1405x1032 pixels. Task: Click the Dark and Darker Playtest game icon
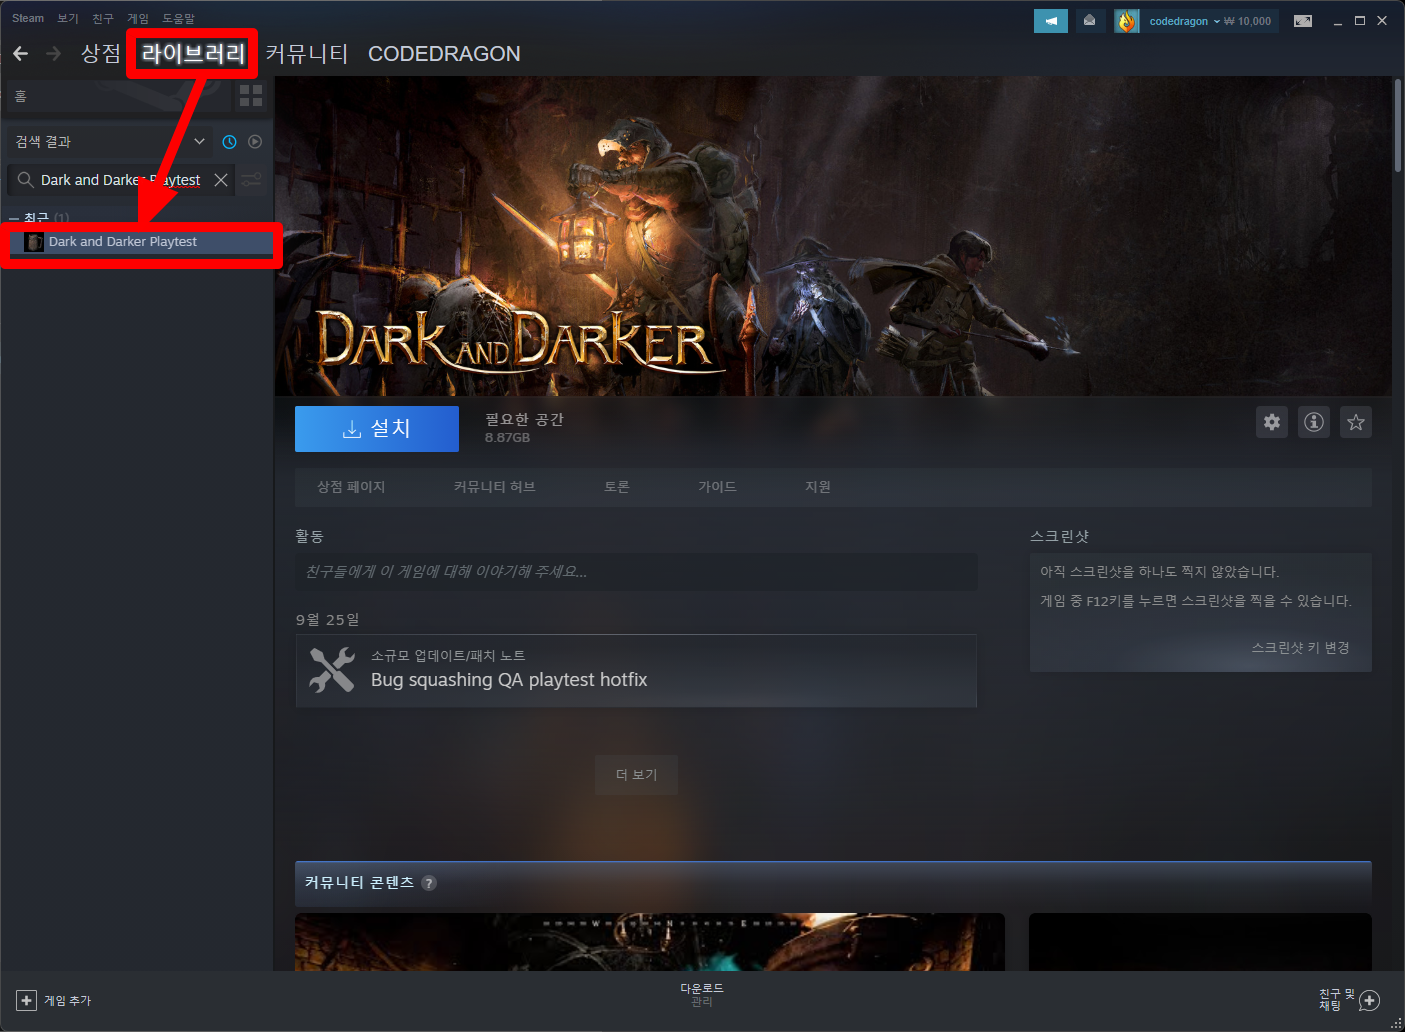[x=34, y=242]
